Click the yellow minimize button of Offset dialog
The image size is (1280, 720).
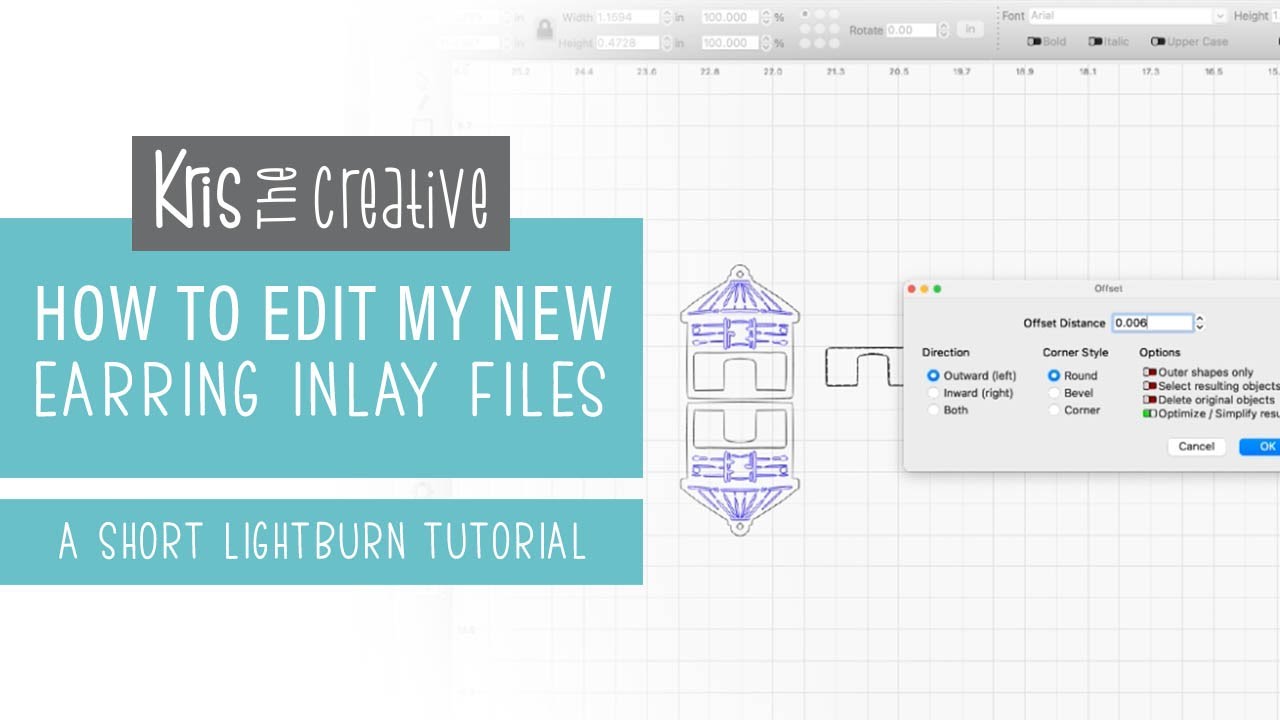(x=924, y=289)
